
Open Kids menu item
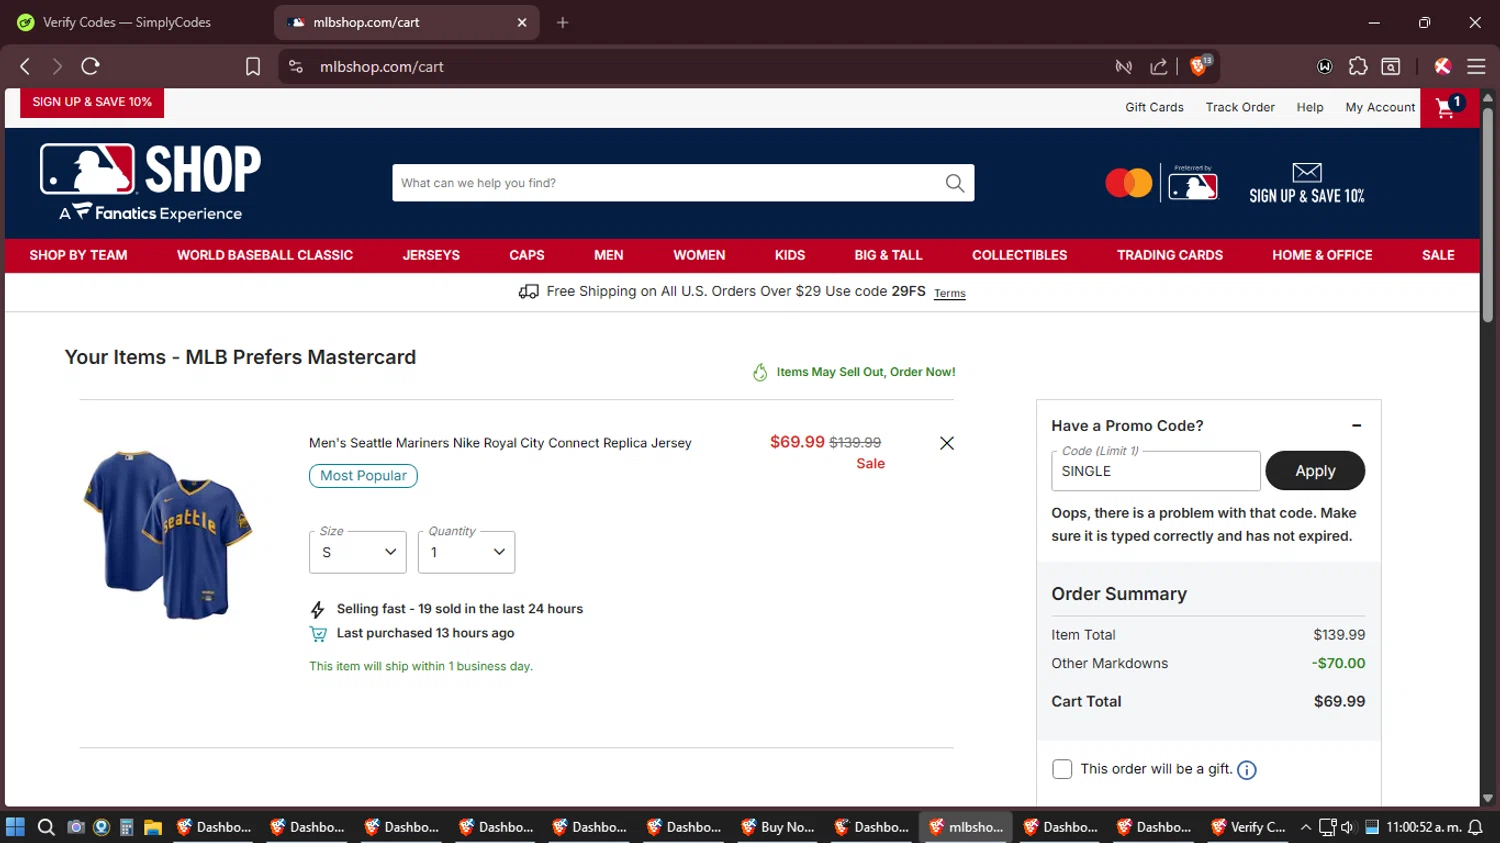coord(790,255)
